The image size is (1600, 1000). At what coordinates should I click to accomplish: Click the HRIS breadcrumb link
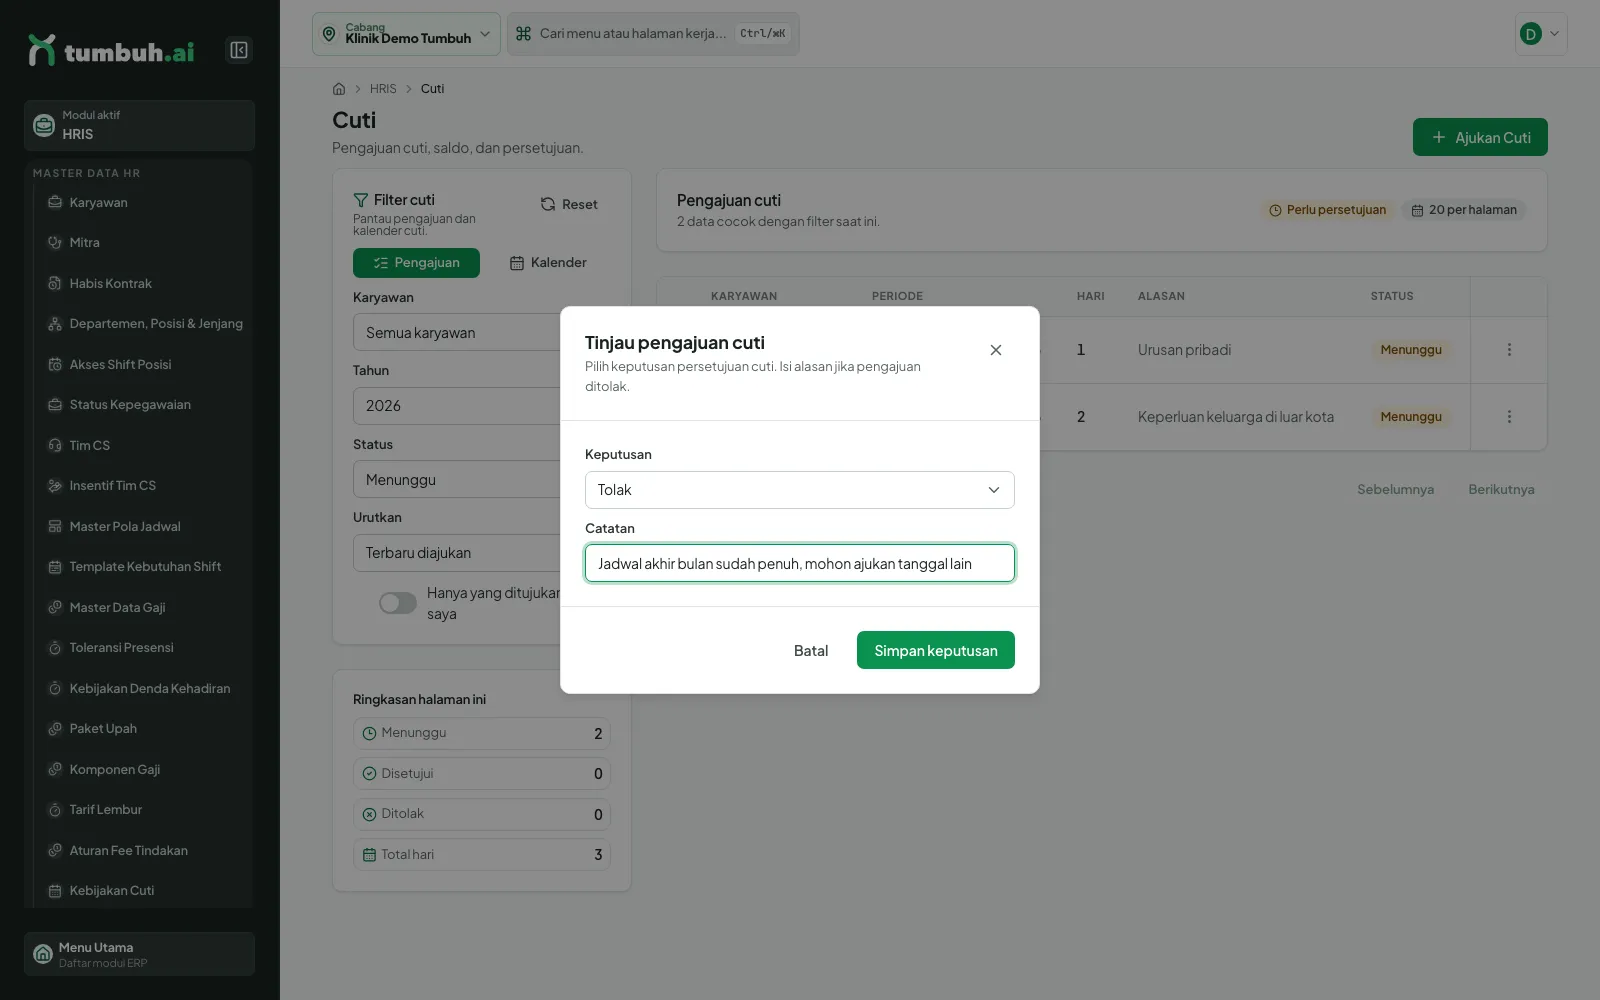[x=383, y=89]
